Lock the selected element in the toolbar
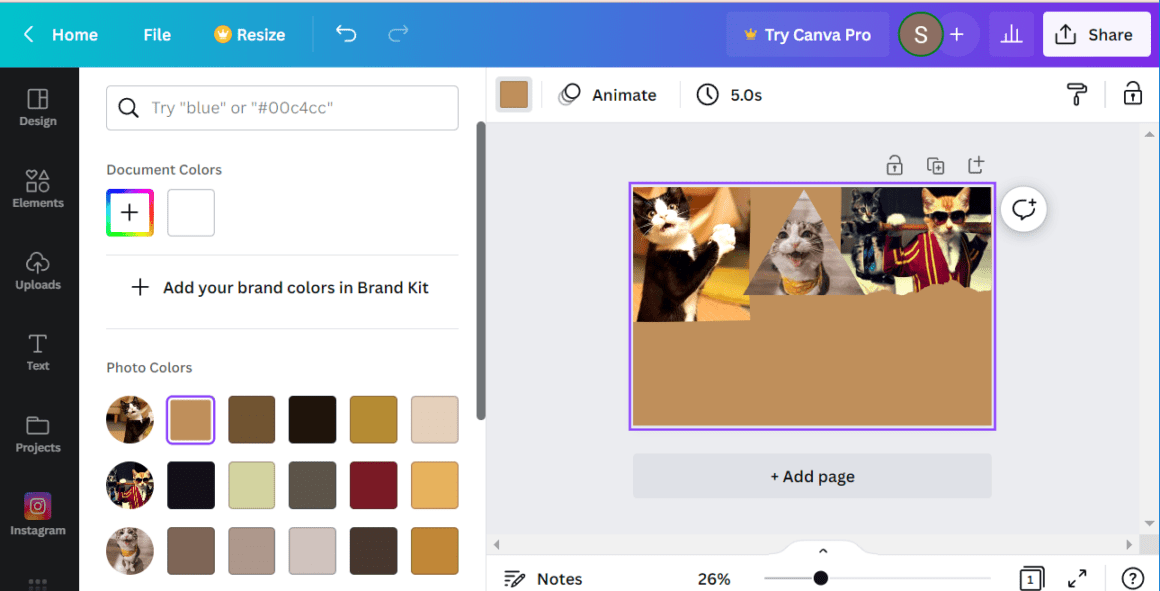 1132,94
